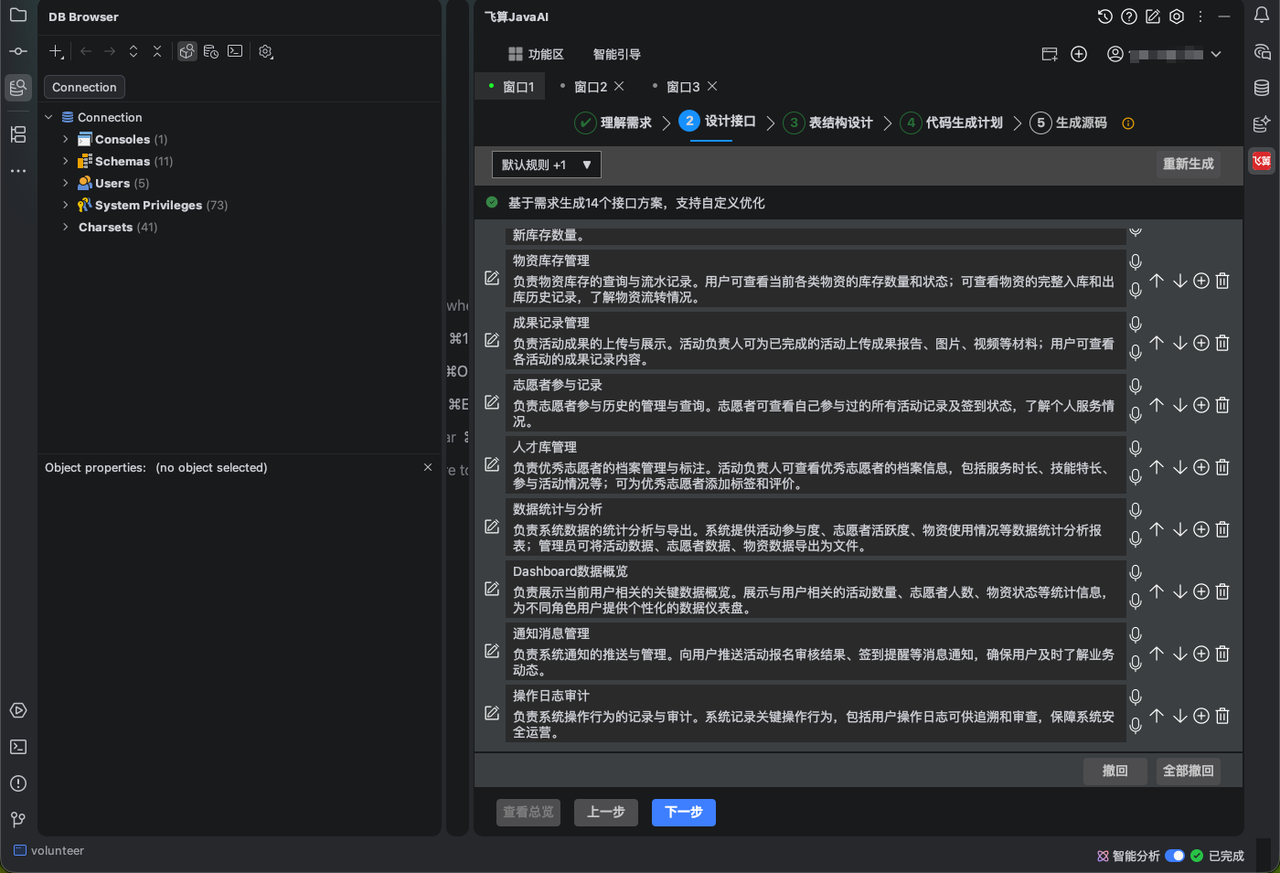Switch to the 智能引导 tab

(617, 54)
